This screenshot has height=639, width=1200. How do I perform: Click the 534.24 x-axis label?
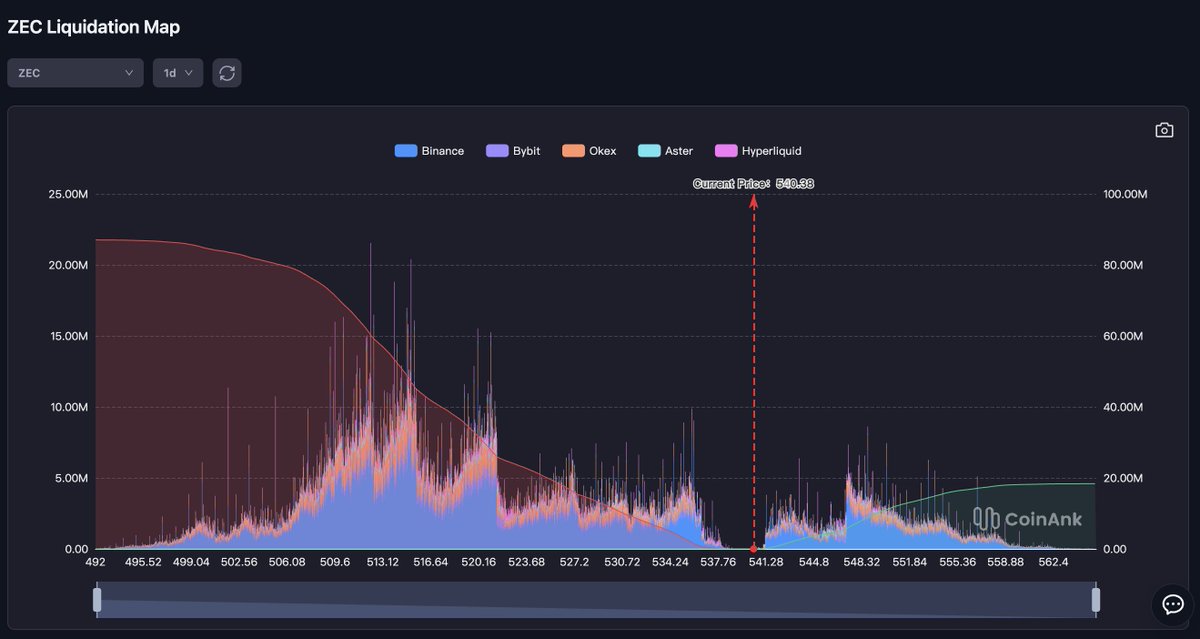pos(670,562)
